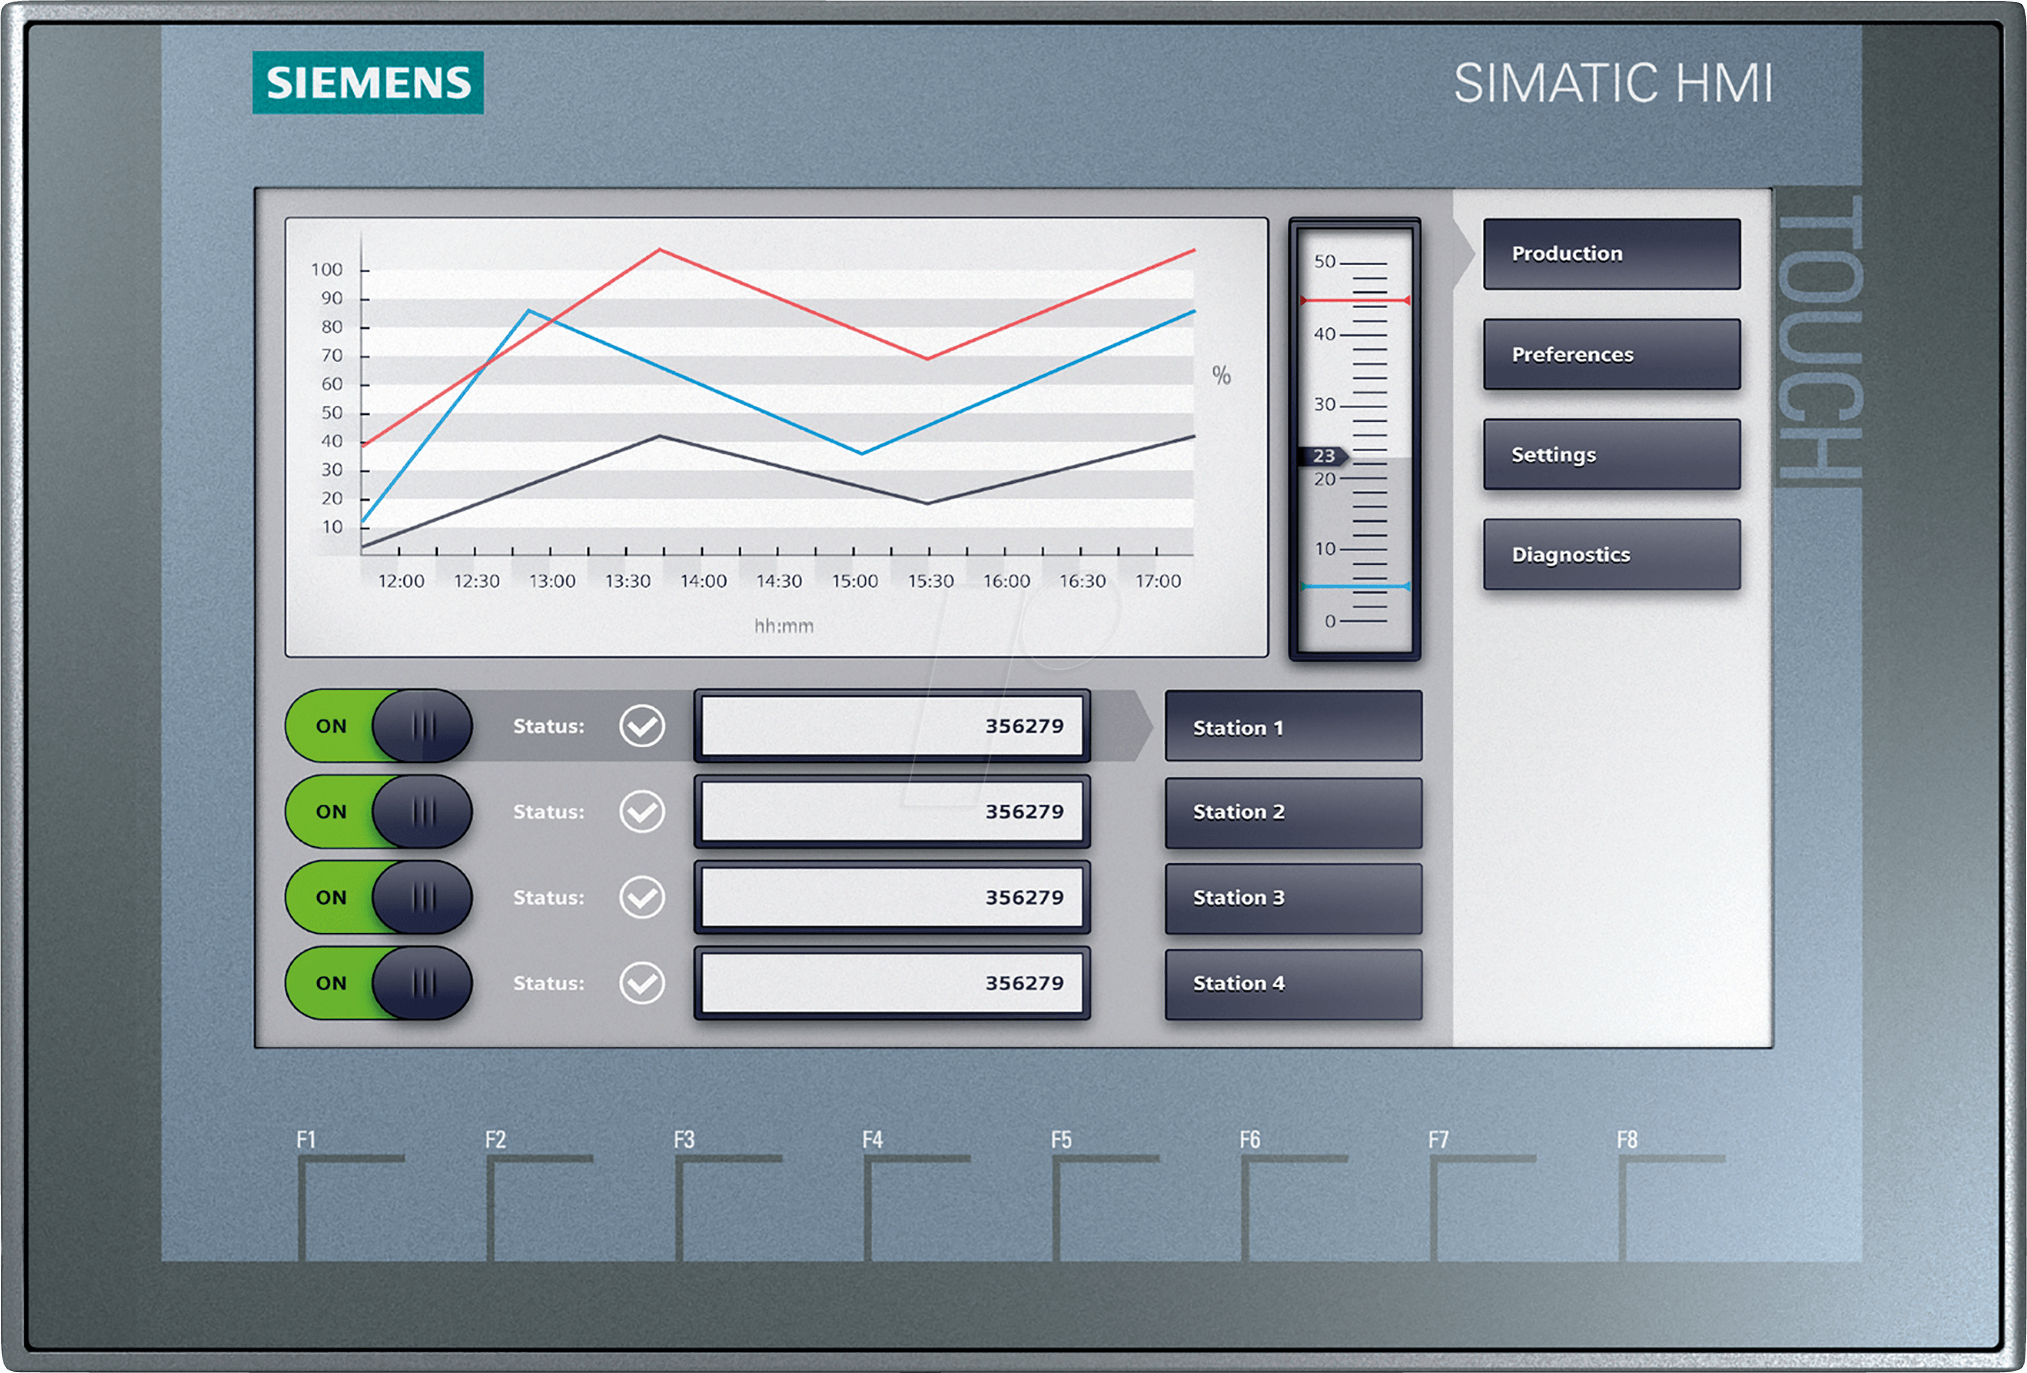Viewport: 2027px width, 1373px height.
Task: Select Station 4
Action: point(1293,983)
